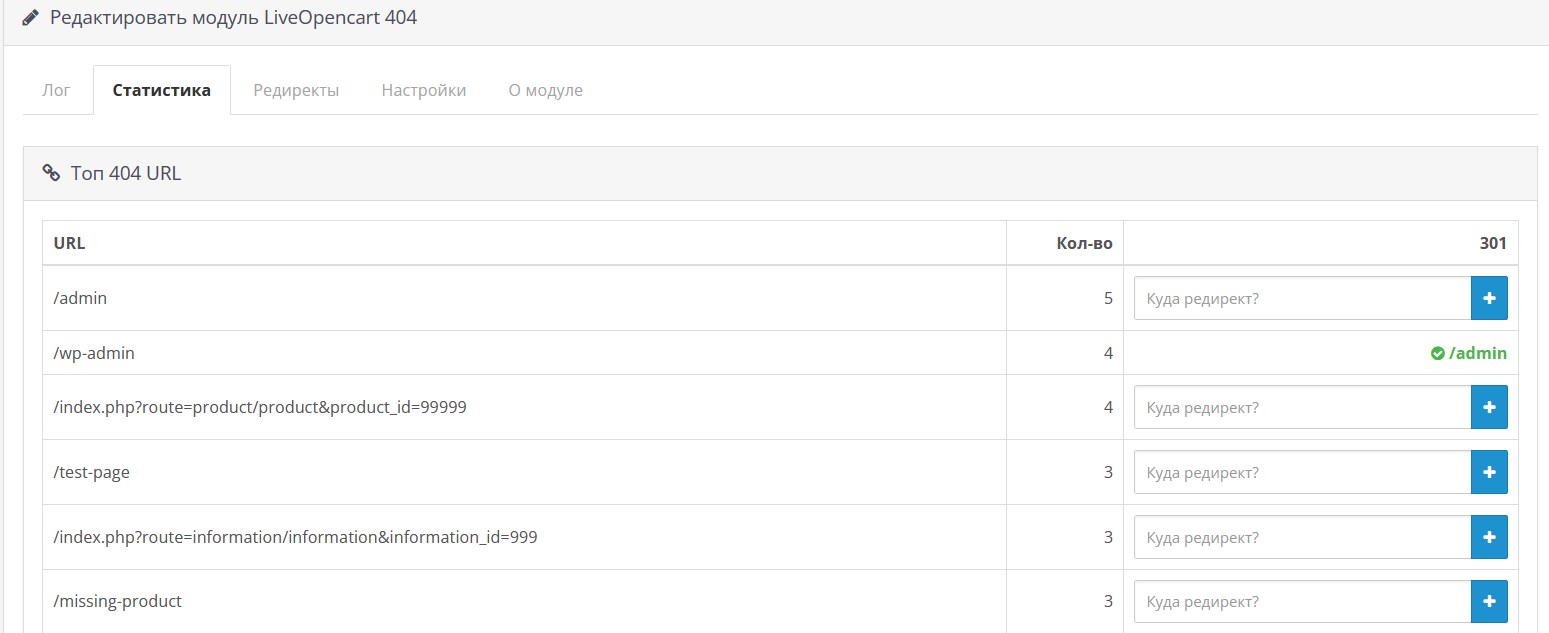Select the Статистика tab
1549x633 pixels.
pyautogui.click(x=162, y=90)
